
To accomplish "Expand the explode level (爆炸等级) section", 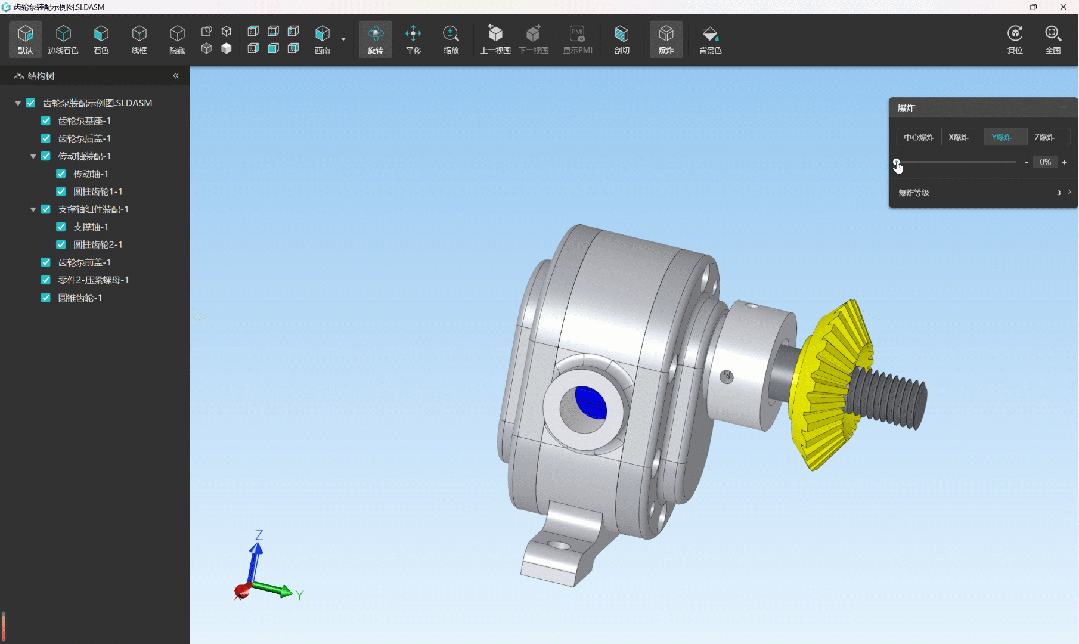I will 1064,192.
